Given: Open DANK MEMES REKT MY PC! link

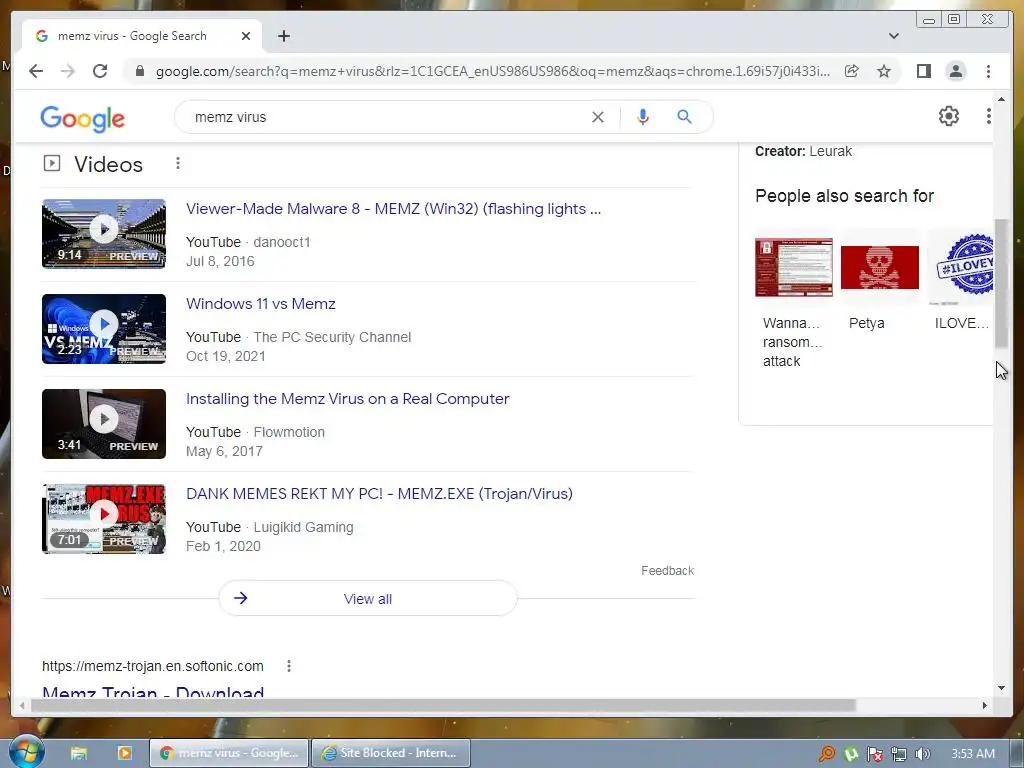Looking at the screenshot, I should tap(379, 494).
